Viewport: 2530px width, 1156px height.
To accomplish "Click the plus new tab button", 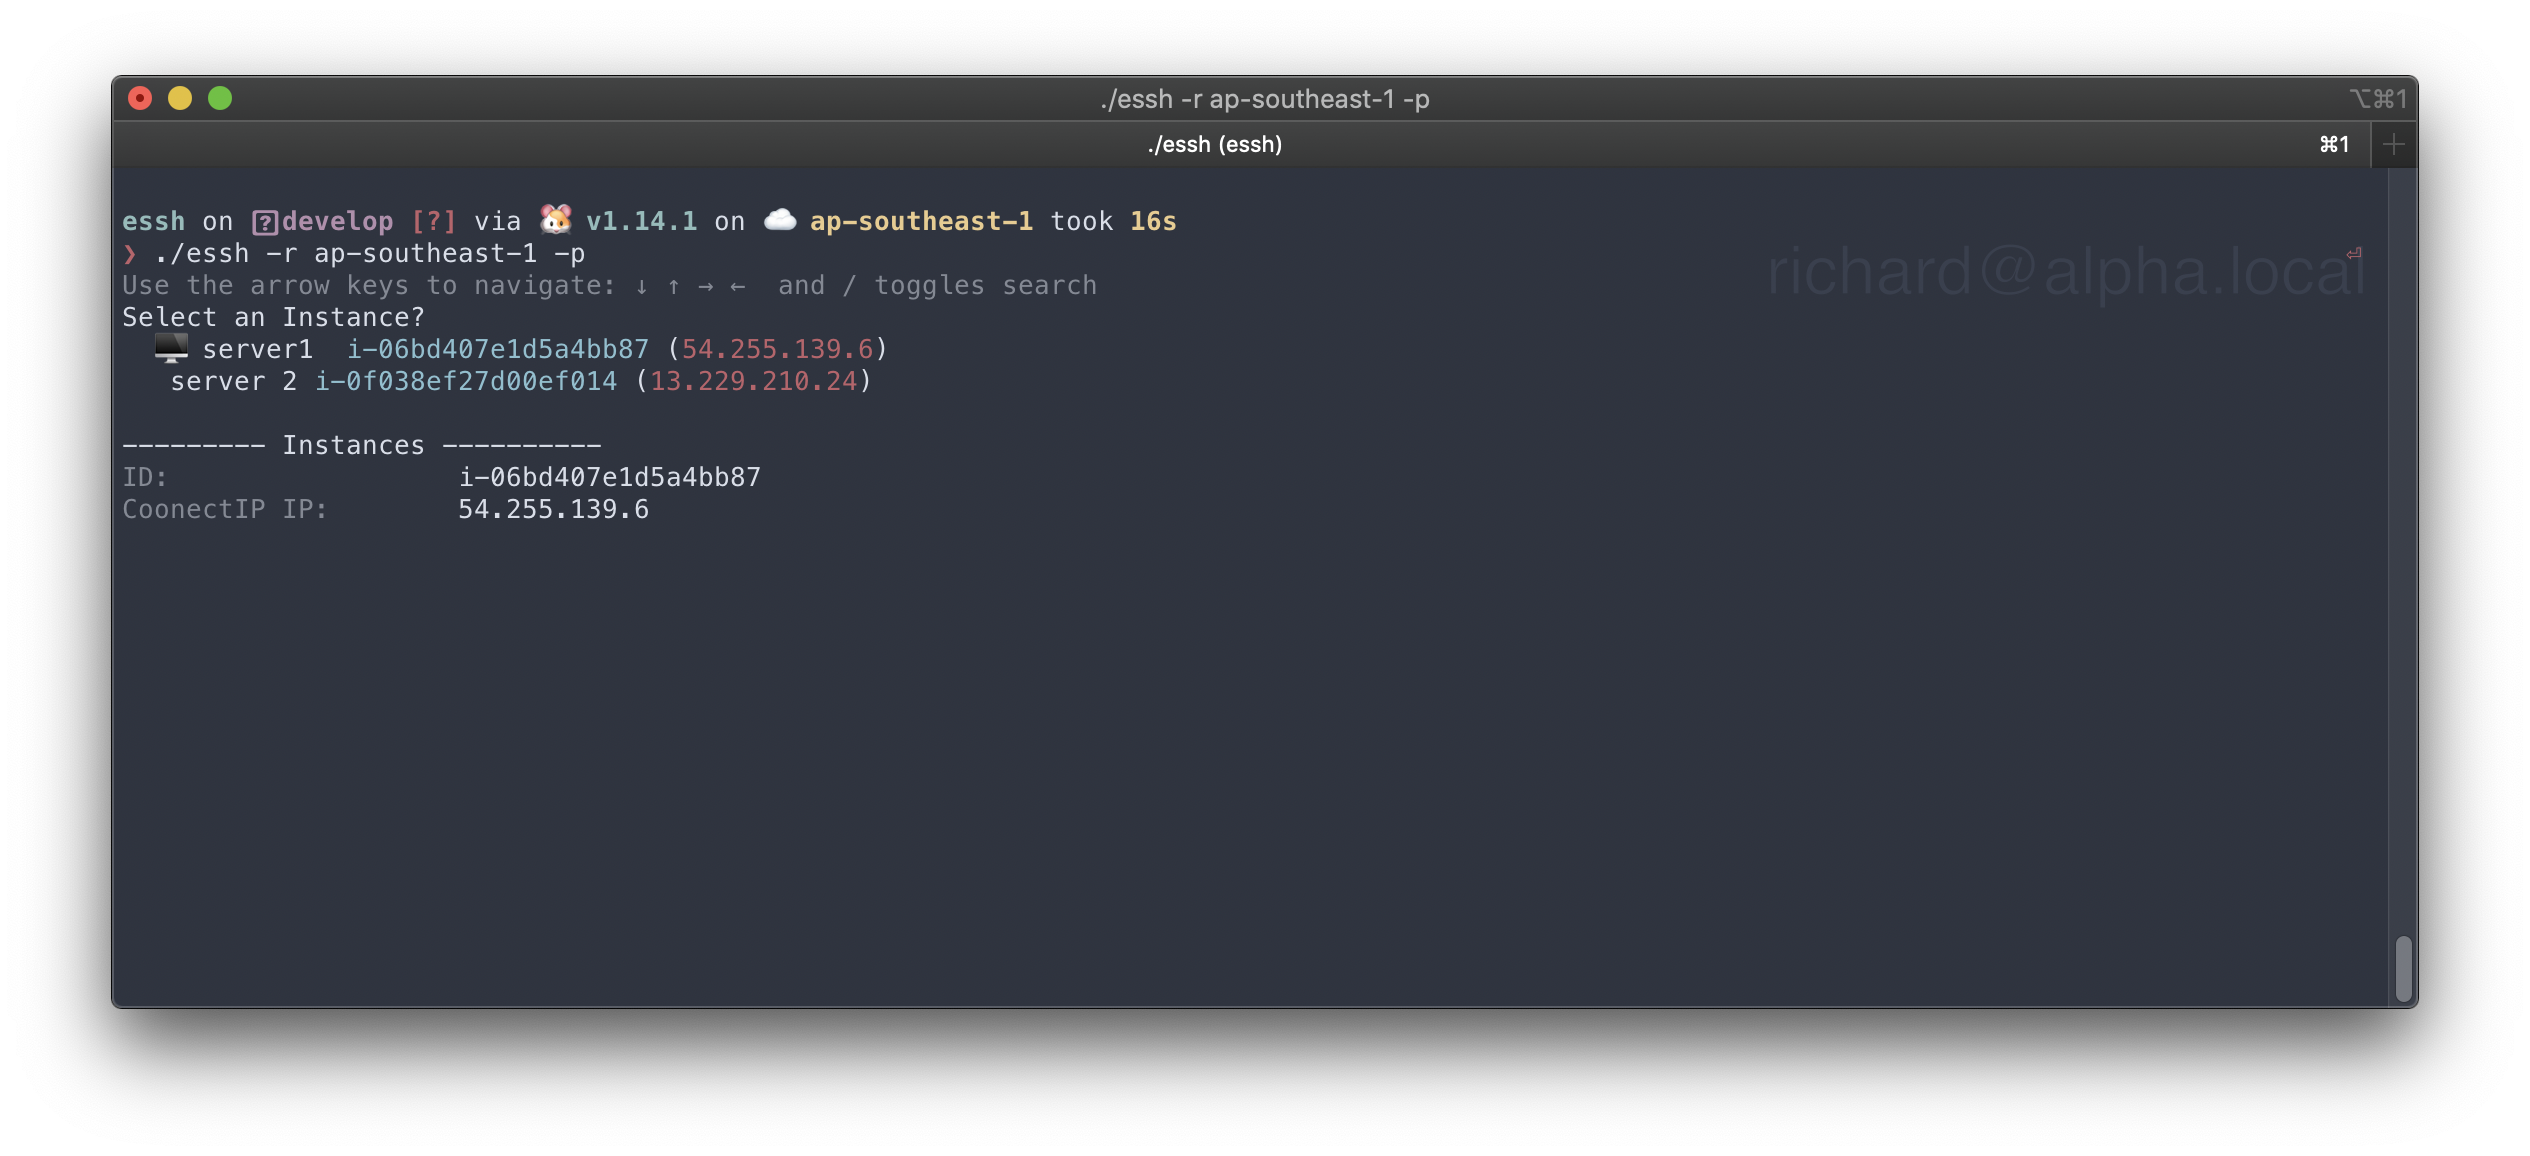I will pyautogui.click(x=2393, y=145).
